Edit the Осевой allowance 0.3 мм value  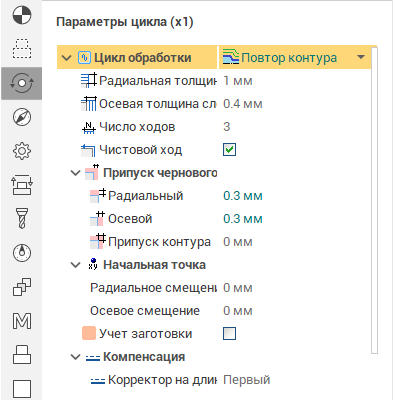(x=243, y=219)
